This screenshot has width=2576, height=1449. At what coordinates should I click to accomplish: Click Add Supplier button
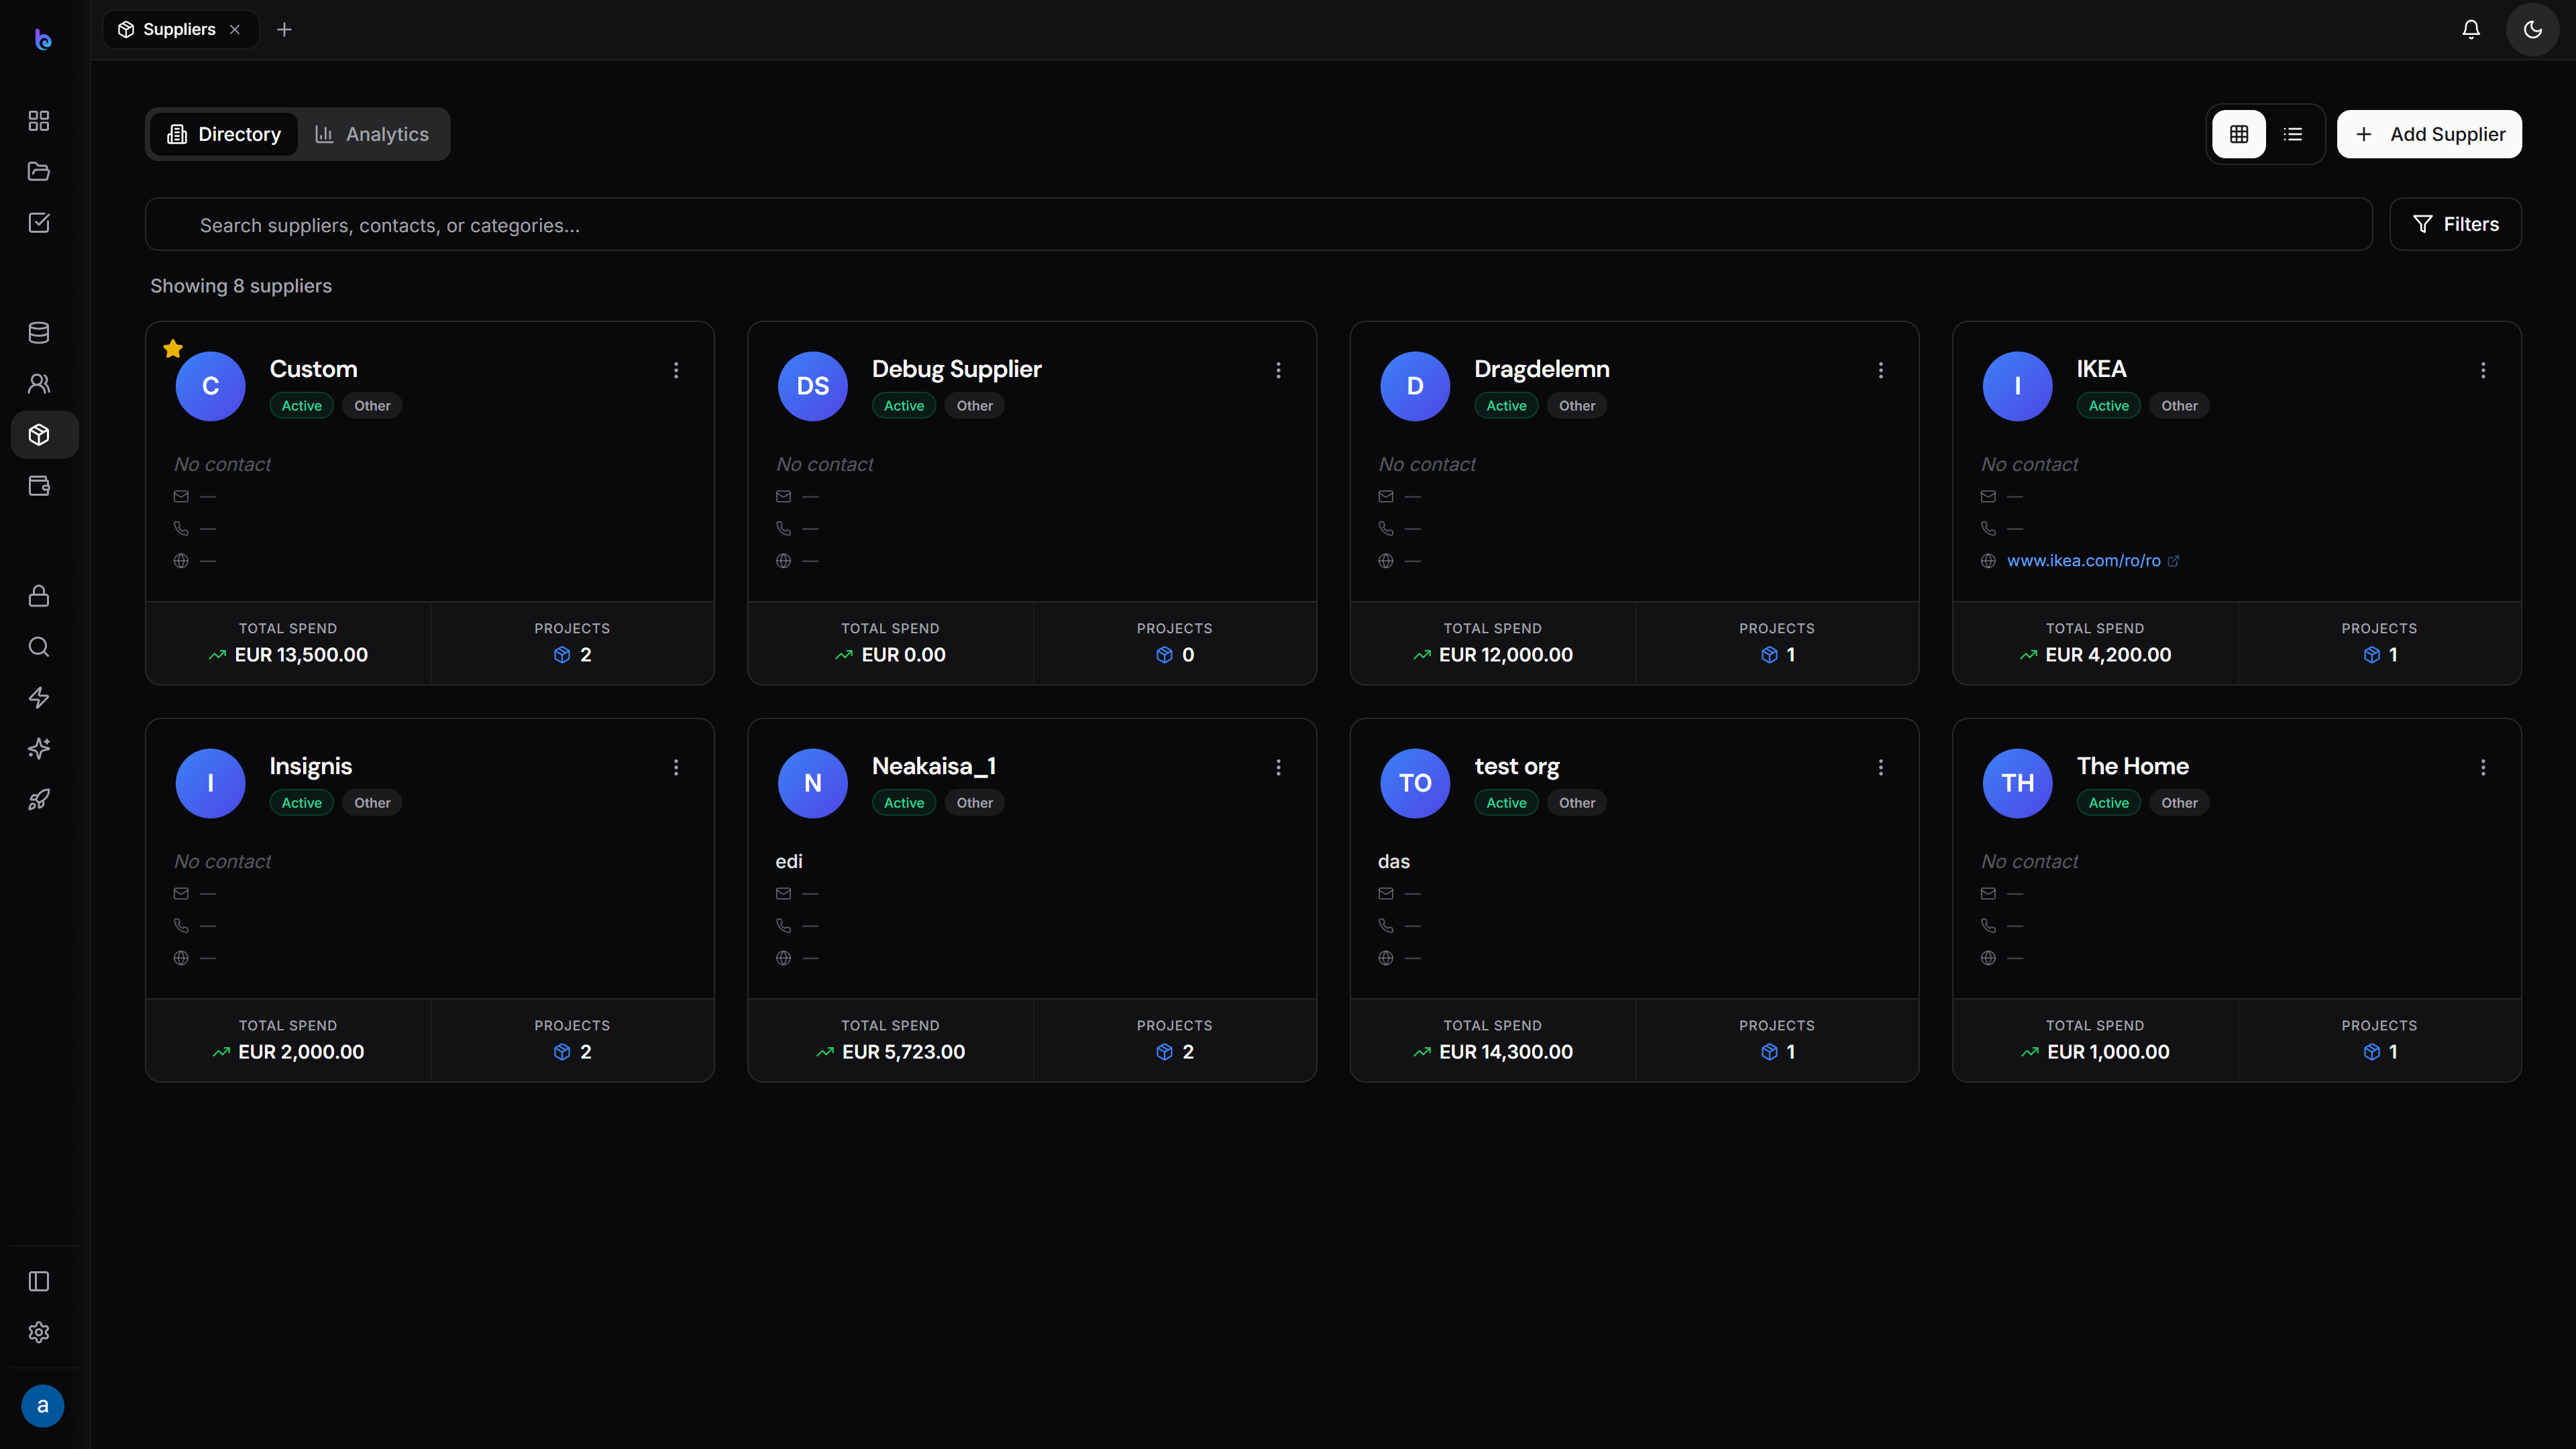[2429, 134]
